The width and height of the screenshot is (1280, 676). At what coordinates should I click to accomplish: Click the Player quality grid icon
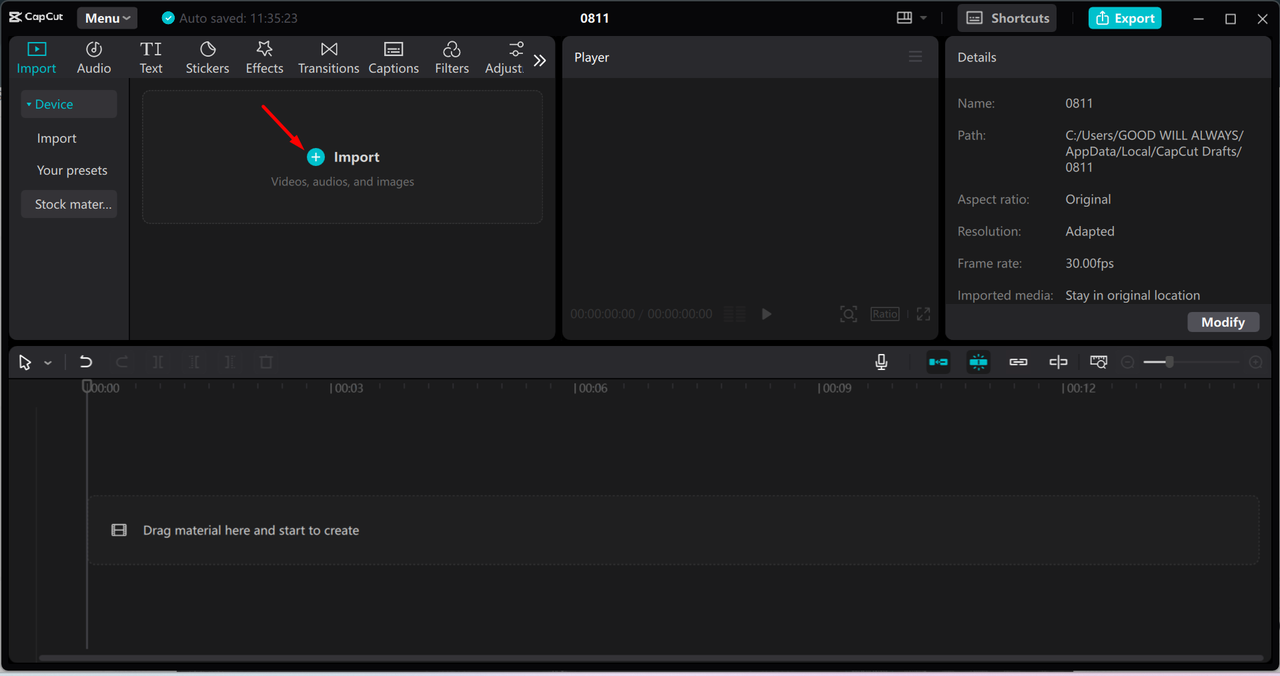click(734, 314)
